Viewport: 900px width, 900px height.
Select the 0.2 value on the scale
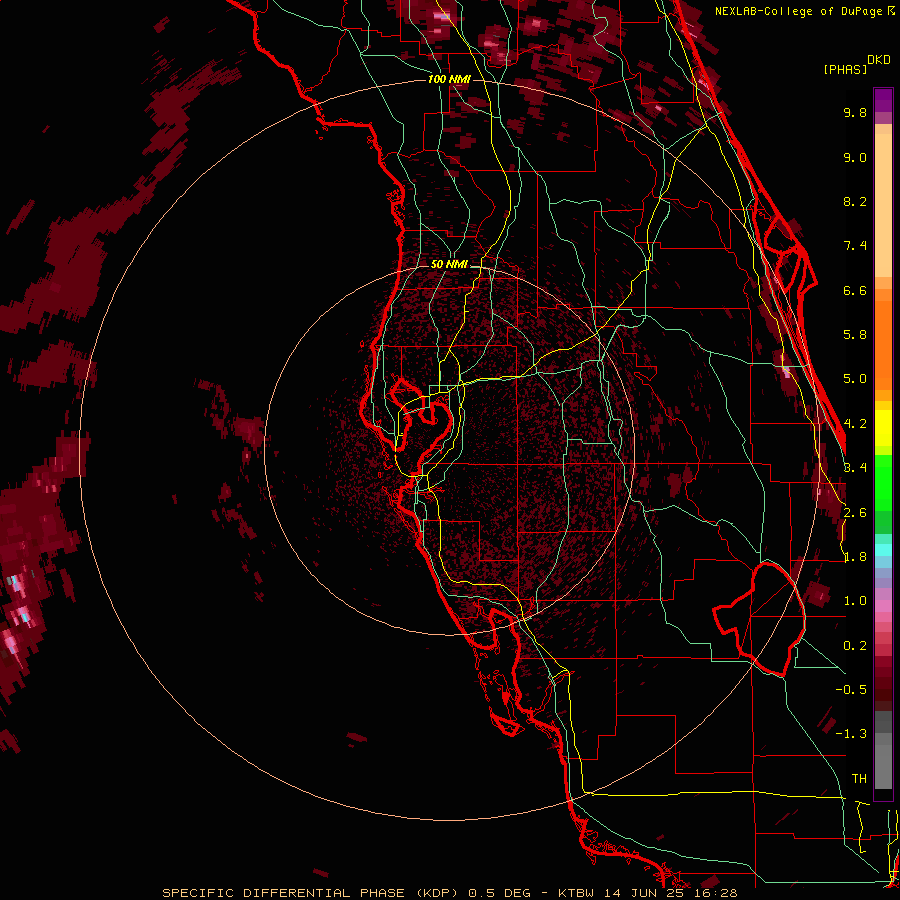[x=855, y=646]
